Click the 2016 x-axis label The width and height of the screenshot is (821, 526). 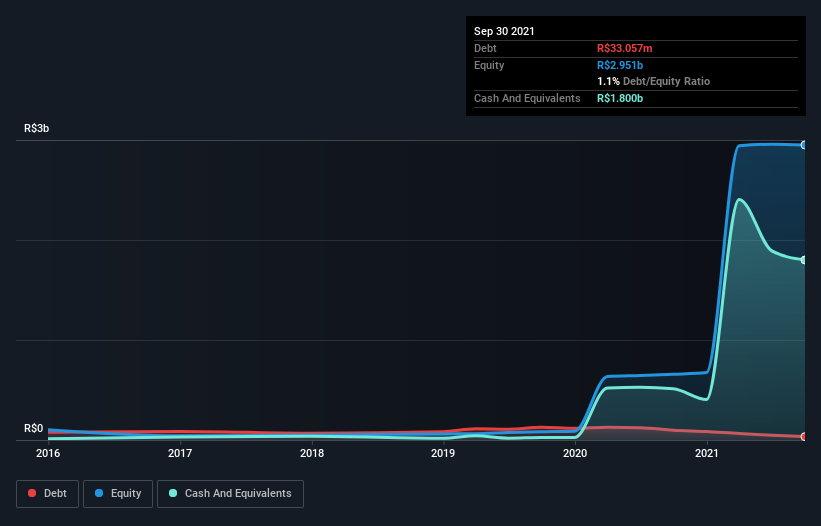coord(48,453)
